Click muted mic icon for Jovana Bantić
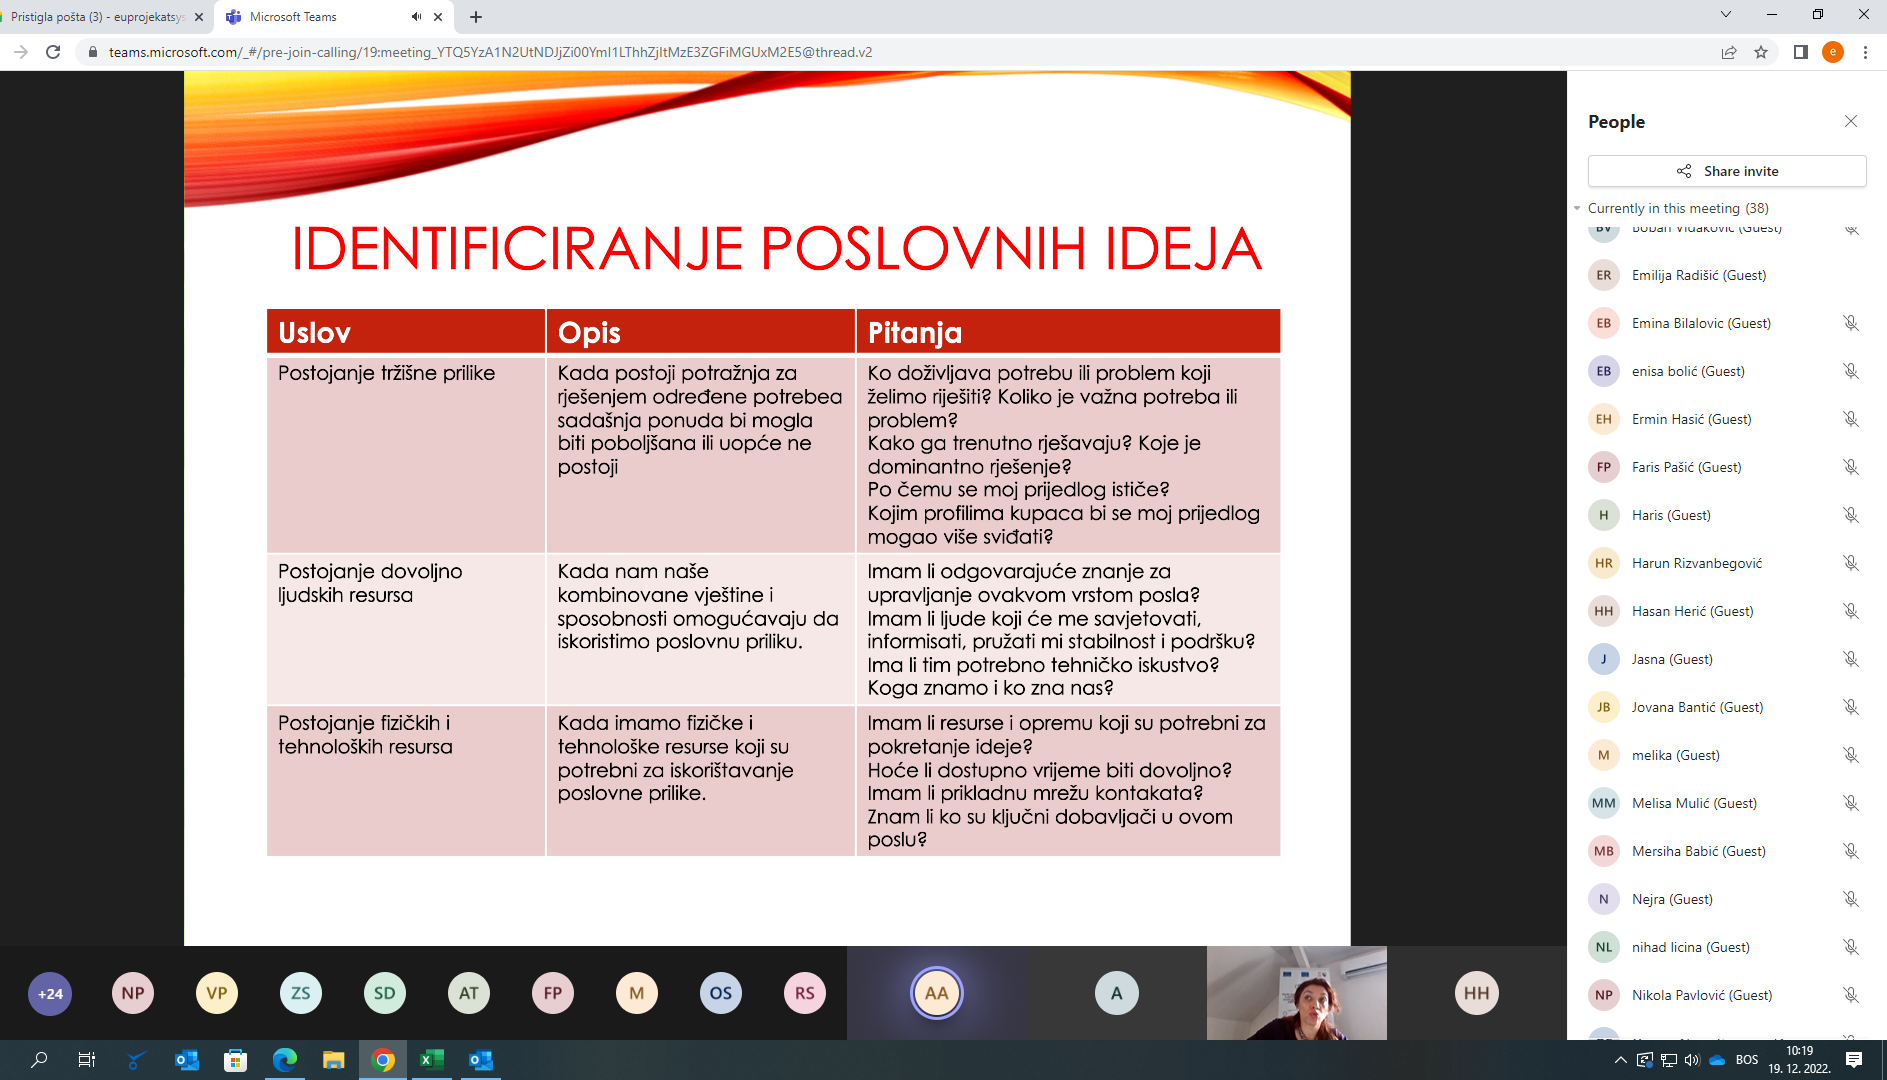This screenshot has width=1887, height=1080. [1851, 707]
